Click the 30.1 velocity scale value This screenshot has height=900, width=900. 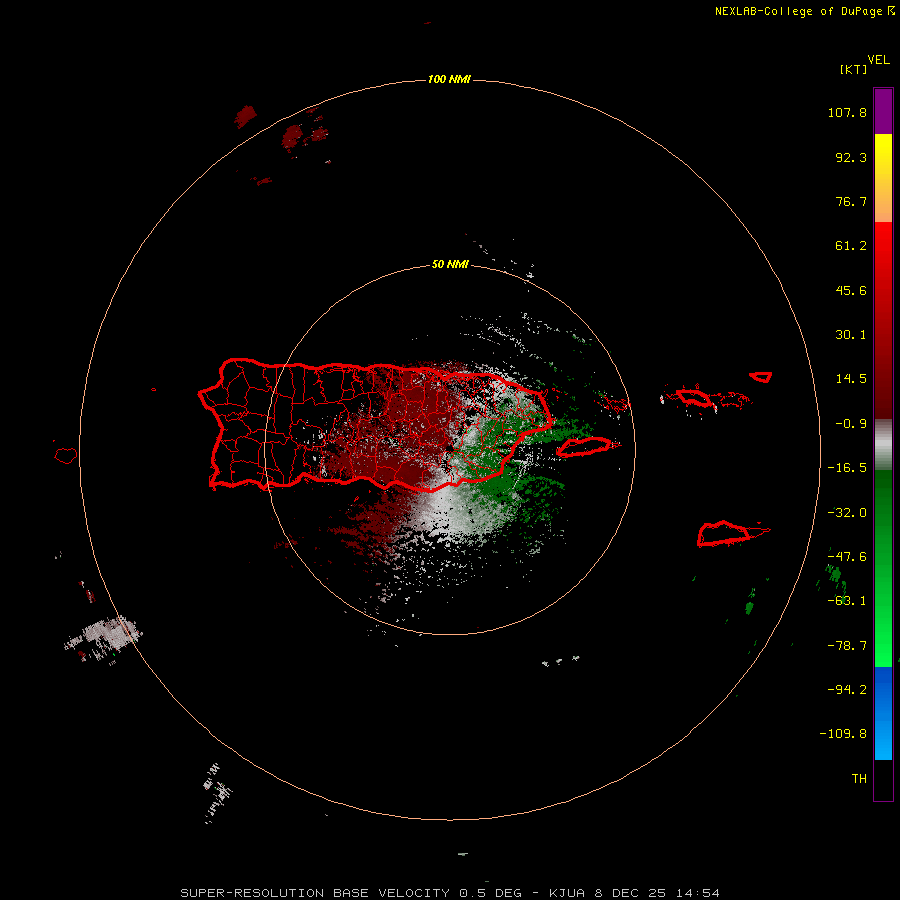[851, 335]
